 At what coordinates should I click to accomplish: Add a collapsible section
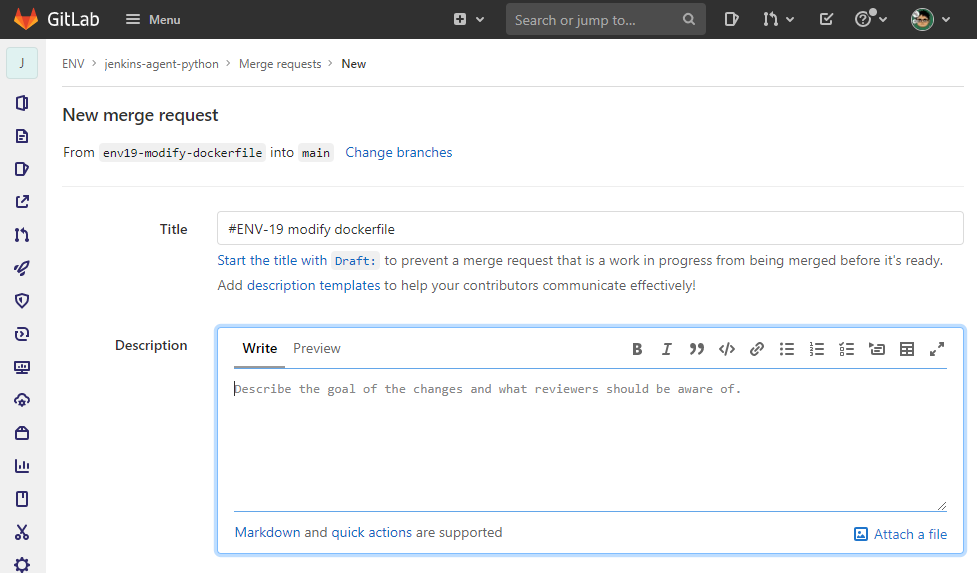point(877,349)
